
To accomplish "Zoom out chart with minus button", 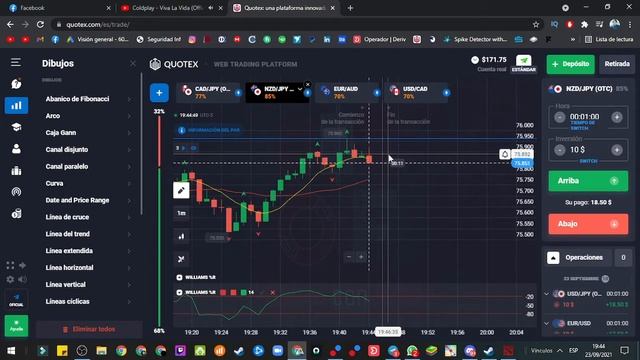I will coord(349,257).
